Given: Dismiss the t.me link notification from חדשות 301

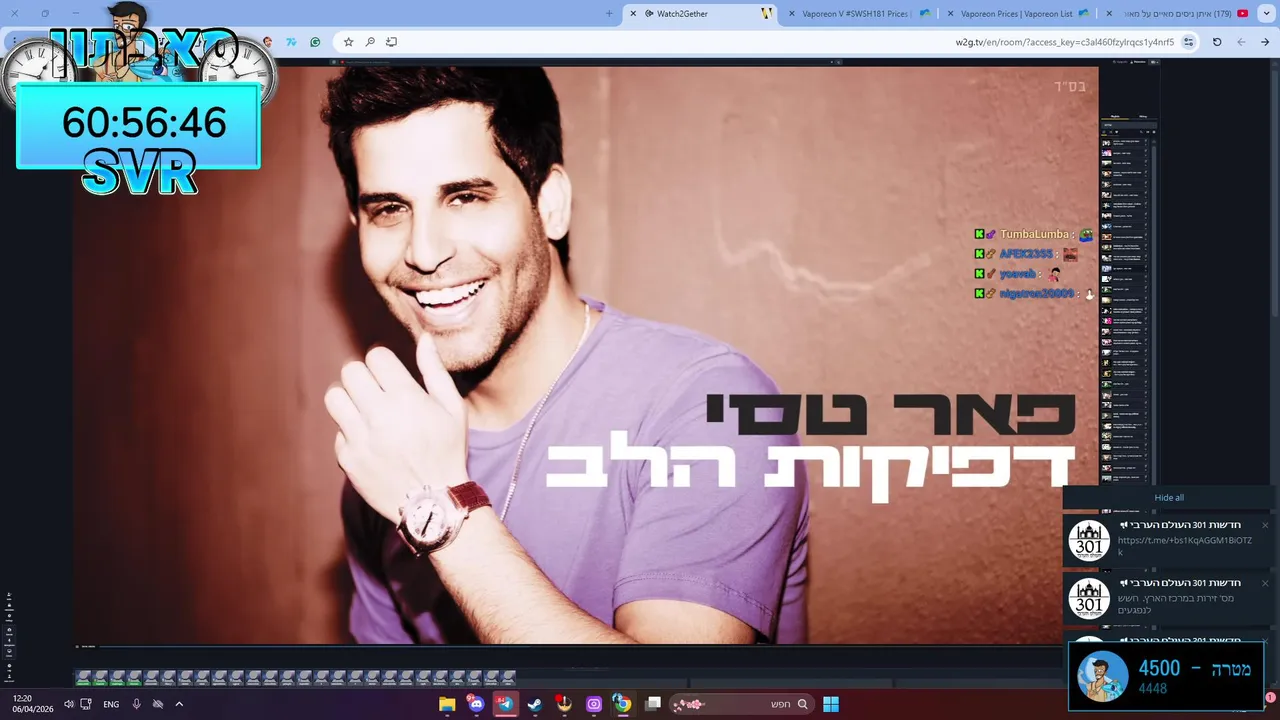Looking at the screenshot, I should click(x=1265, y=525).
